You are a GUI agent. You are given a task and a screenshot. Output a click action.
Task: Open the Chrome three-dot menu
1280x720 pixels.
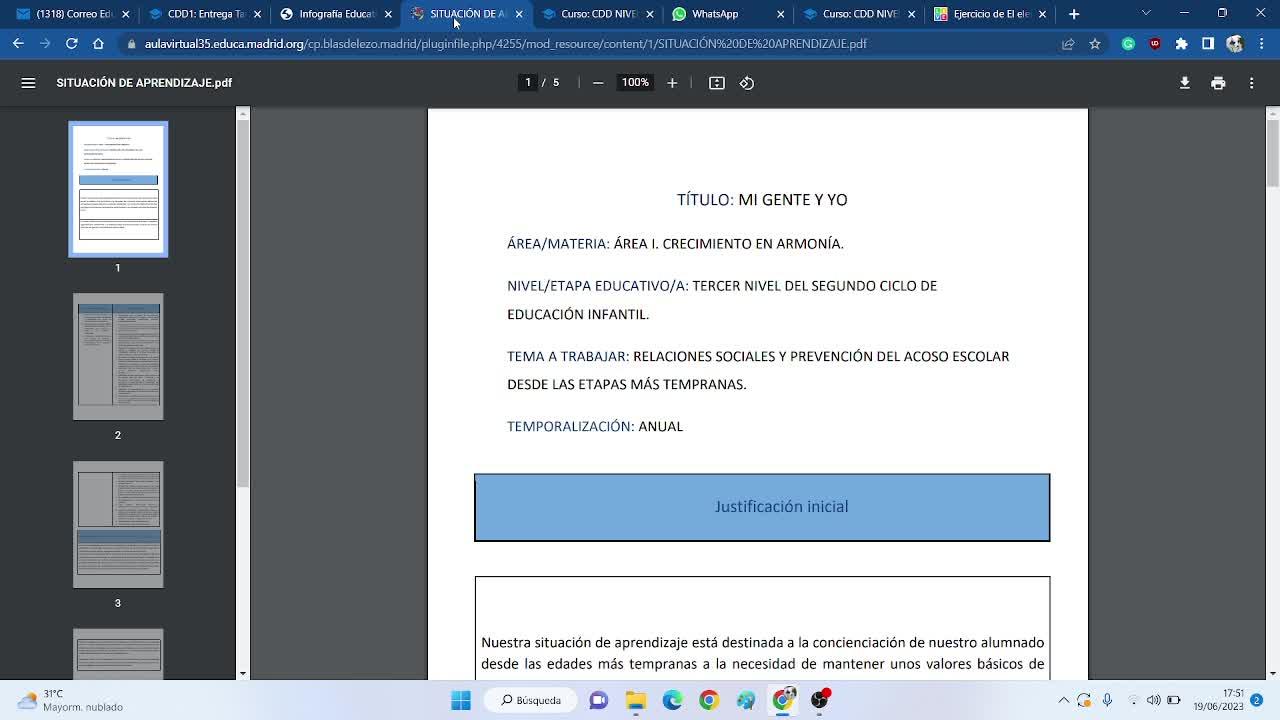point(1261,44)
